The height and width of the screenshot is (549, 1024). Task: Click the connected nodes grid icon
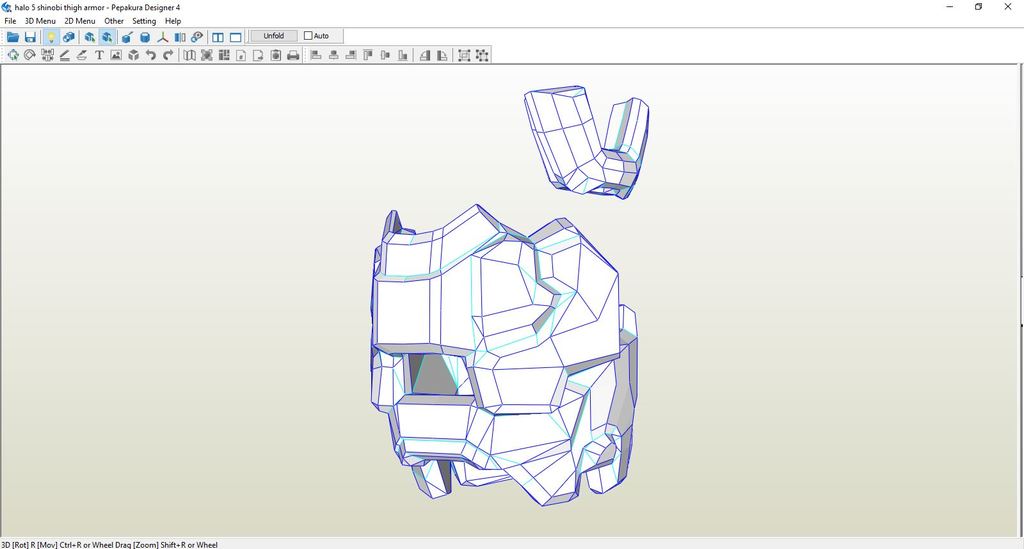tap(482, 55)
